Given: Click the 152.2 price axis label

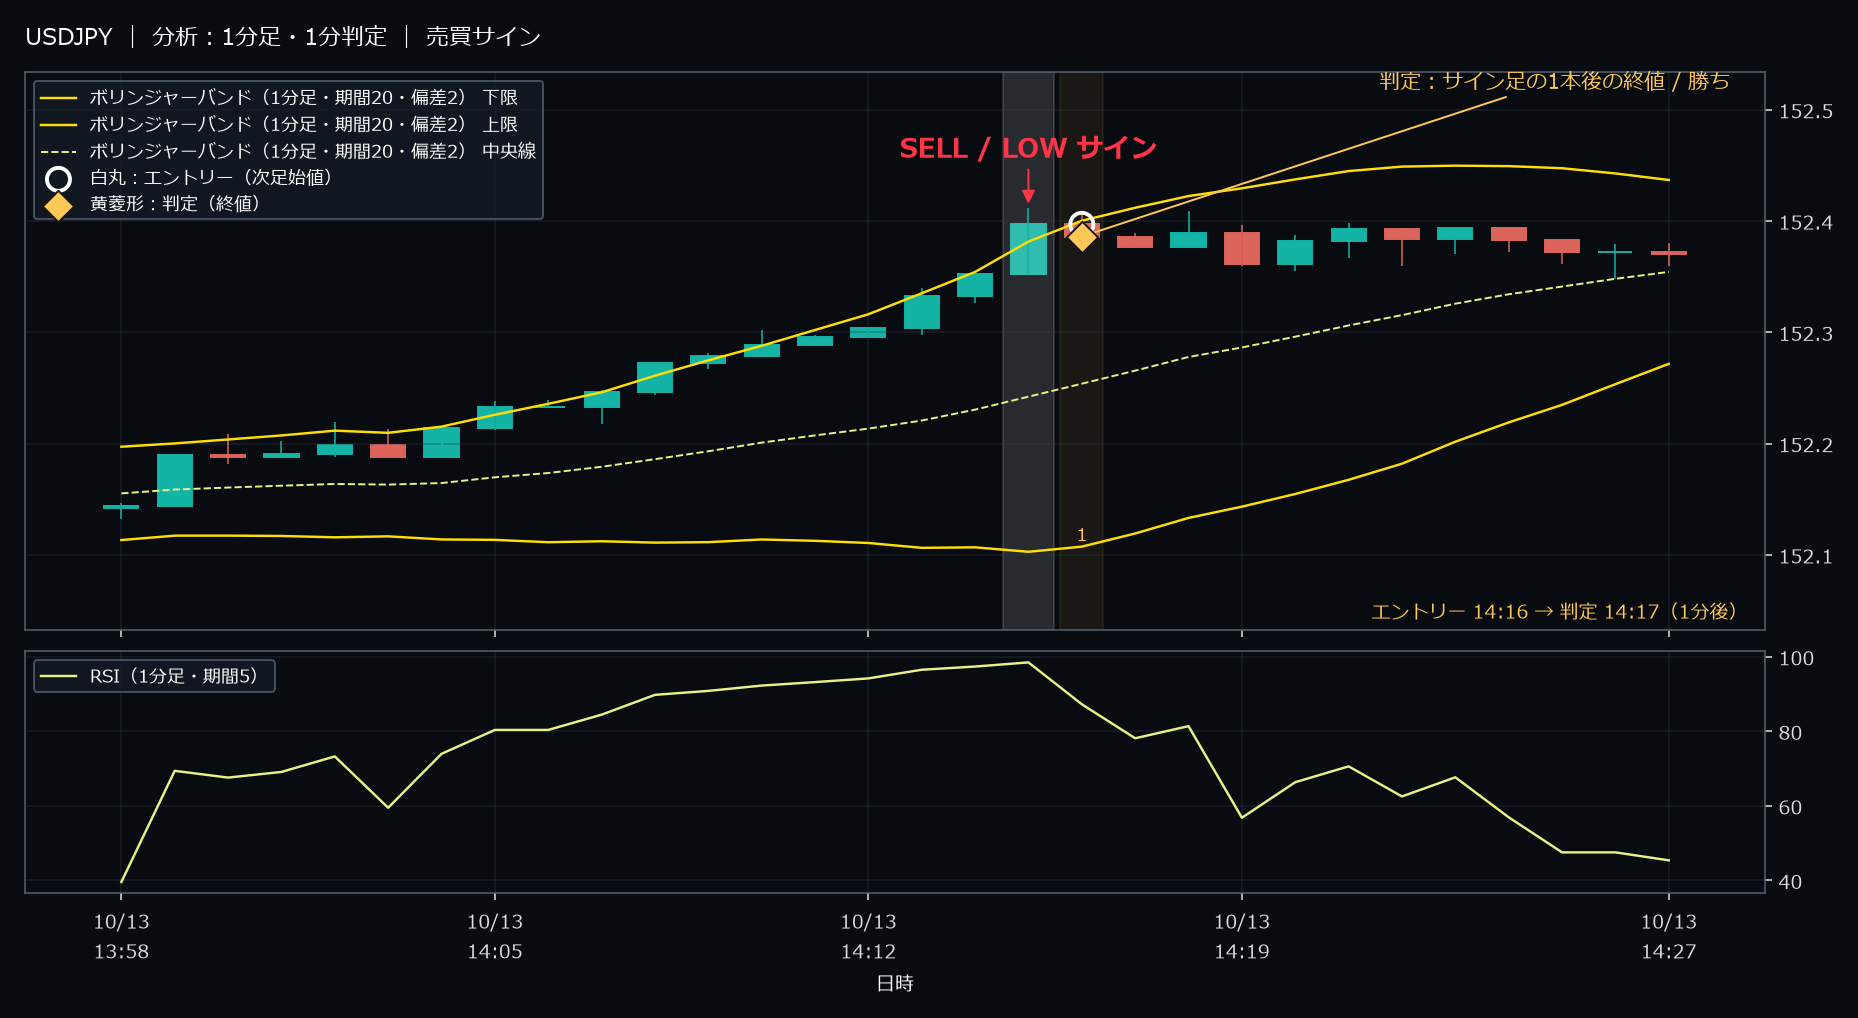Looking at the screenshot, I should click(x=1805, y=445).
